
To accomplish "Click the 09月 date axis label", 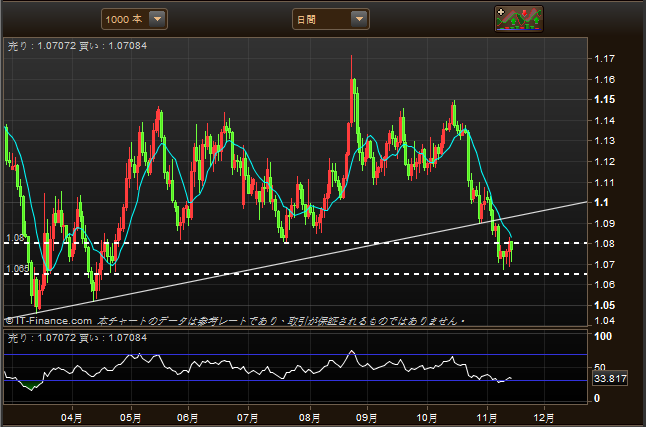I will (x=366, y=418).
